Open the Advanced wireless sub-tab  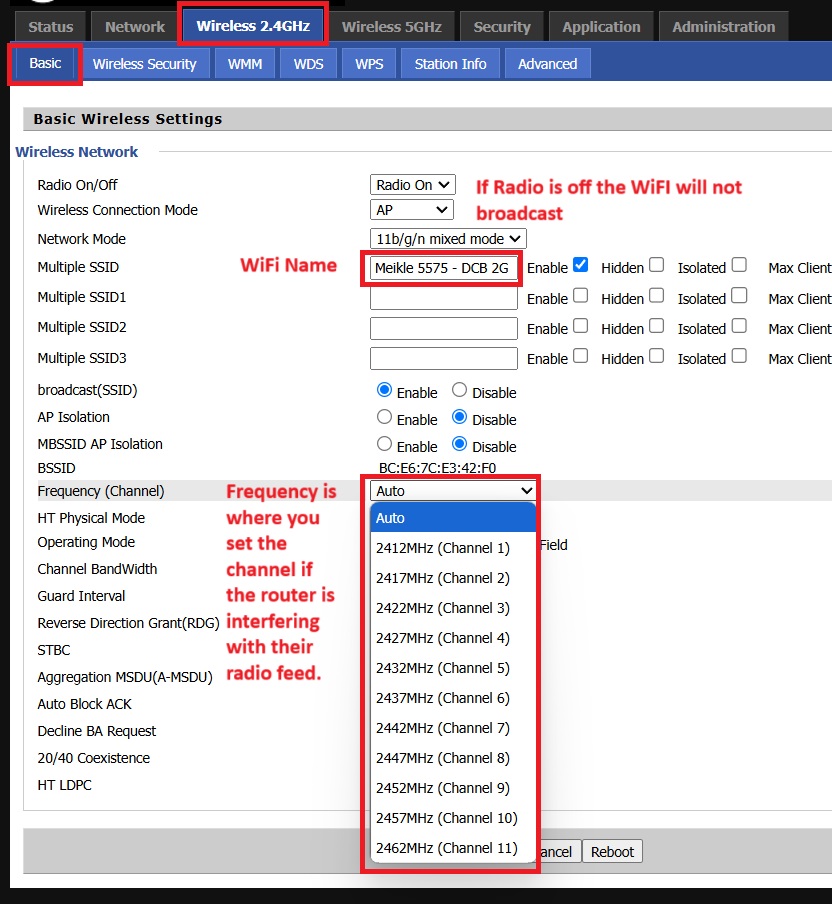[547, 64]
